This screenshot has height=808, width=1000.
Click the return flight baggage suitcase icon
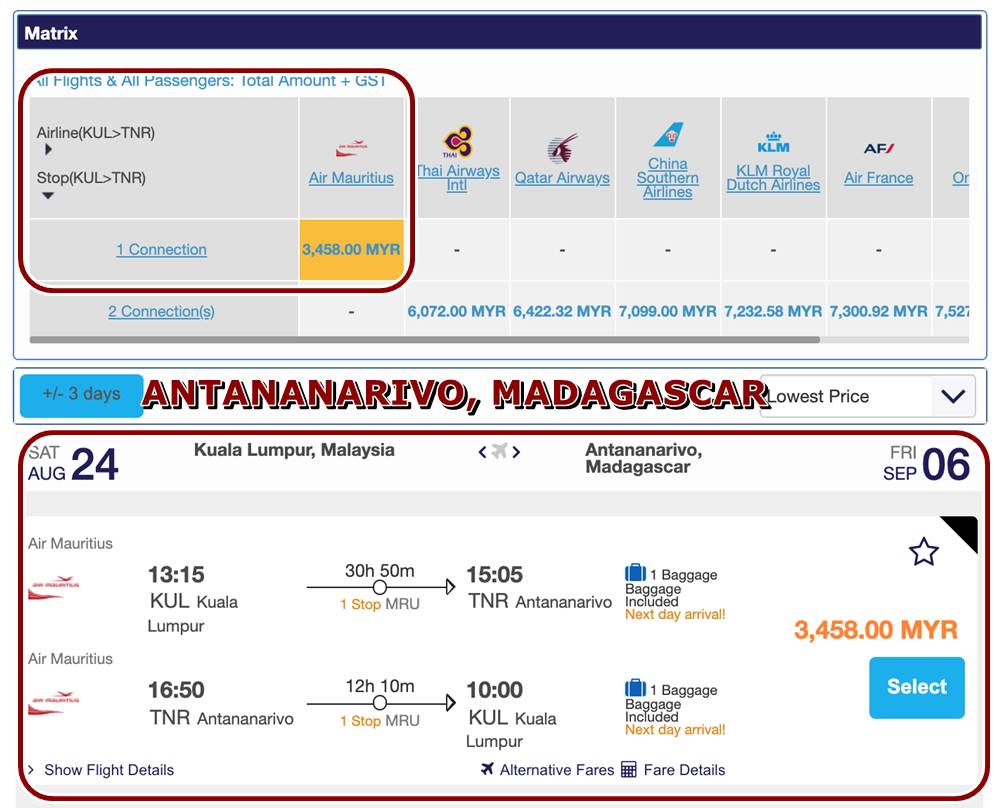click(x=635, y=687)
